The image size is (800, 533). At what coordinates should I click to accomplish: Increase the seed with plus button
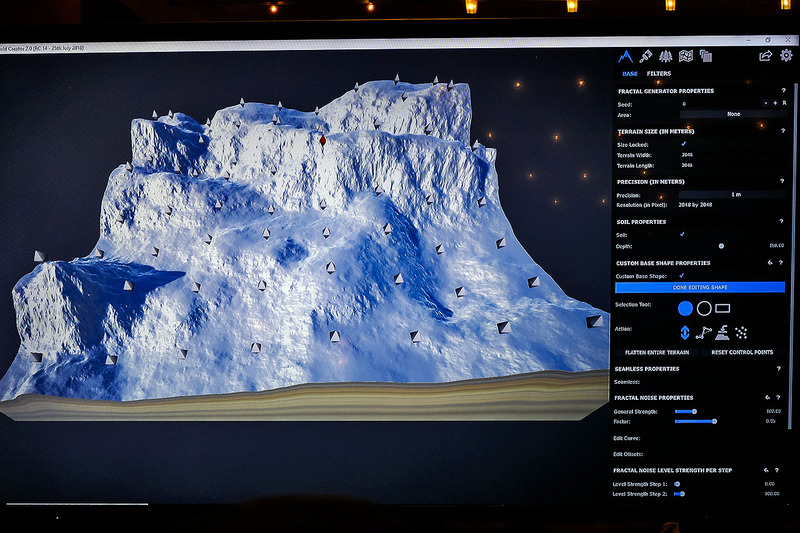click(x=775, y=103)
